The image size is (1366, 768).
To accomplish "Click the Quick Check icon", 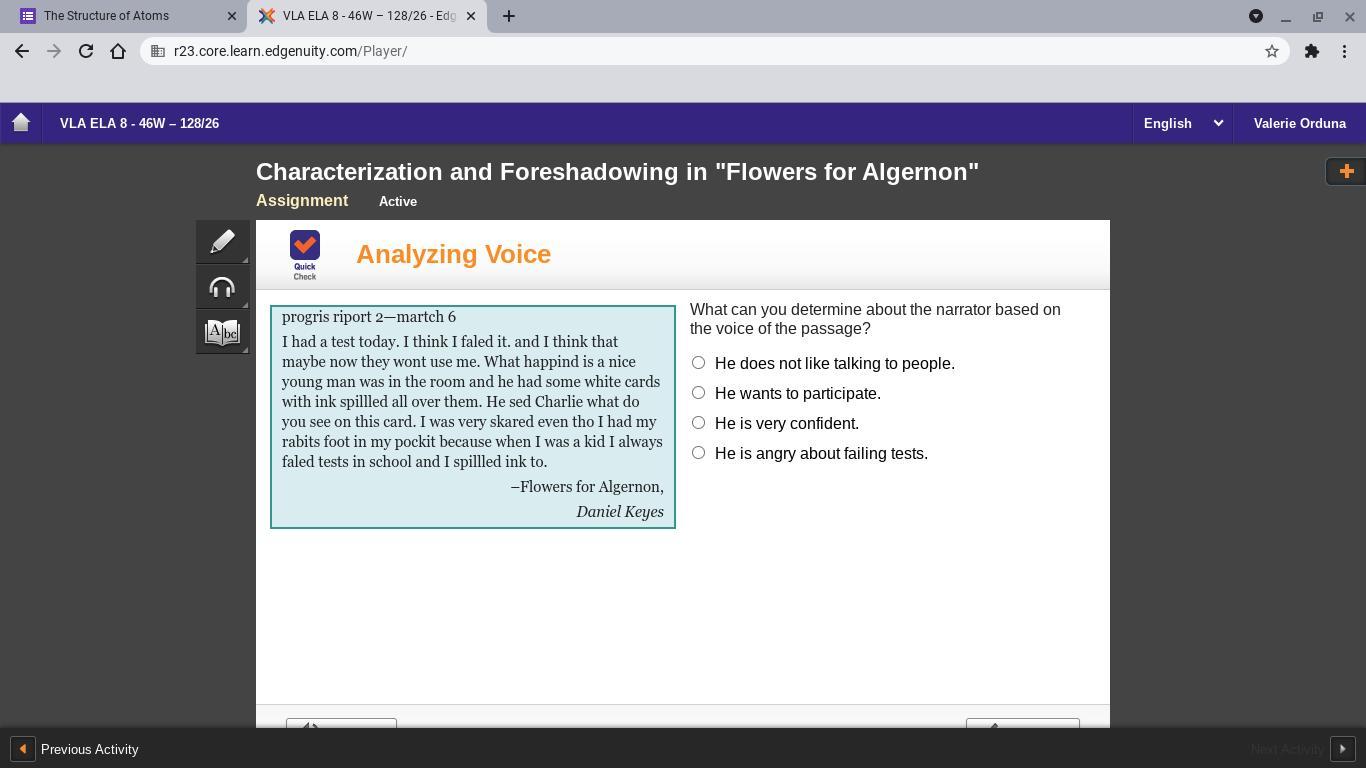I will pos(305,255).
